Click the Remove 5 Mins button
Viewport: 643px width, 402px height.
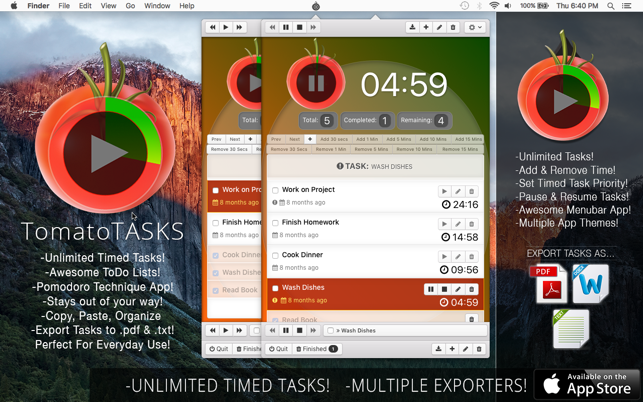point(371,149)
